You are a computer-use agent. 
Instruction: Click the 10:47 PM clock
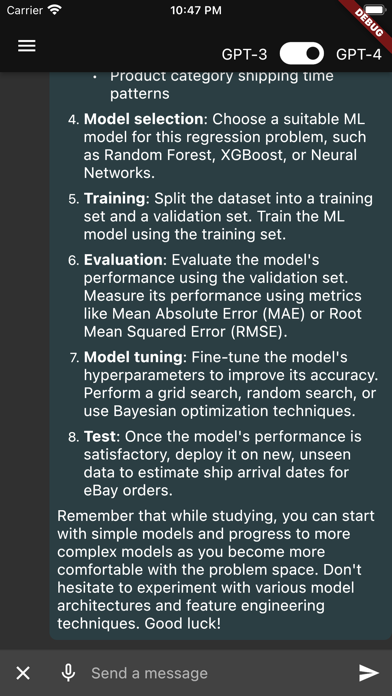(x=196, y=10)
